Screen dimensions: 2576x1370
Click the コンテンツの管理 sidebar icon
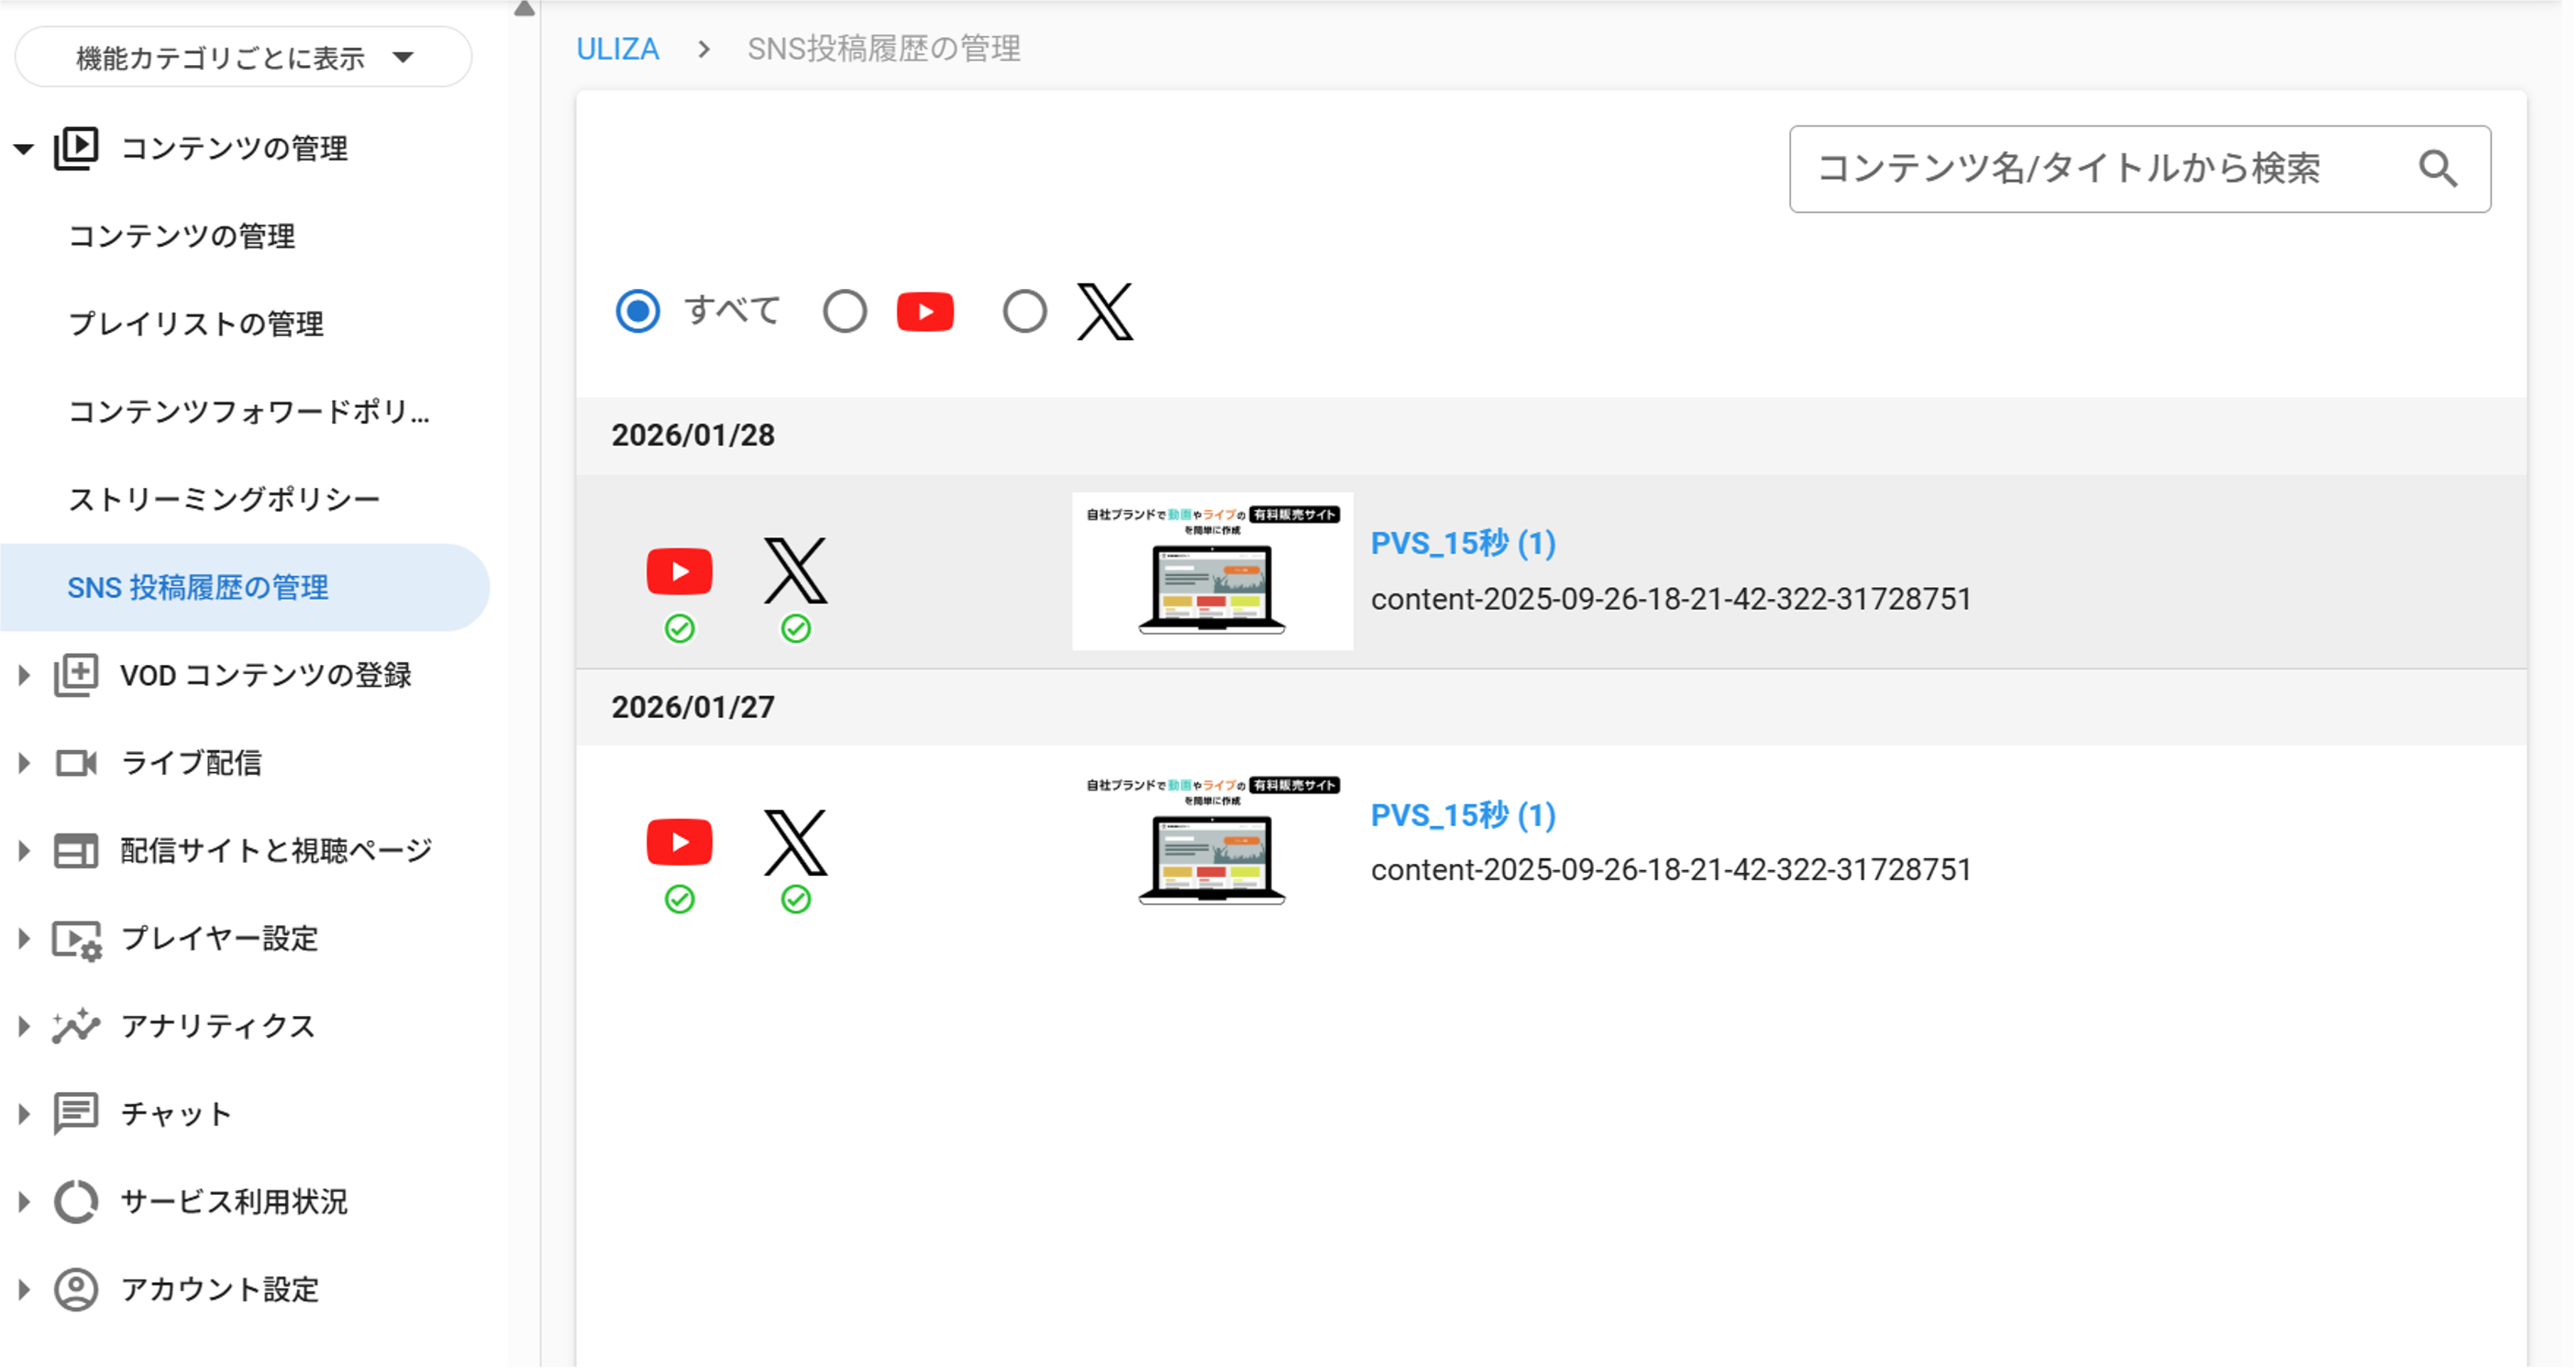[75, 147]
